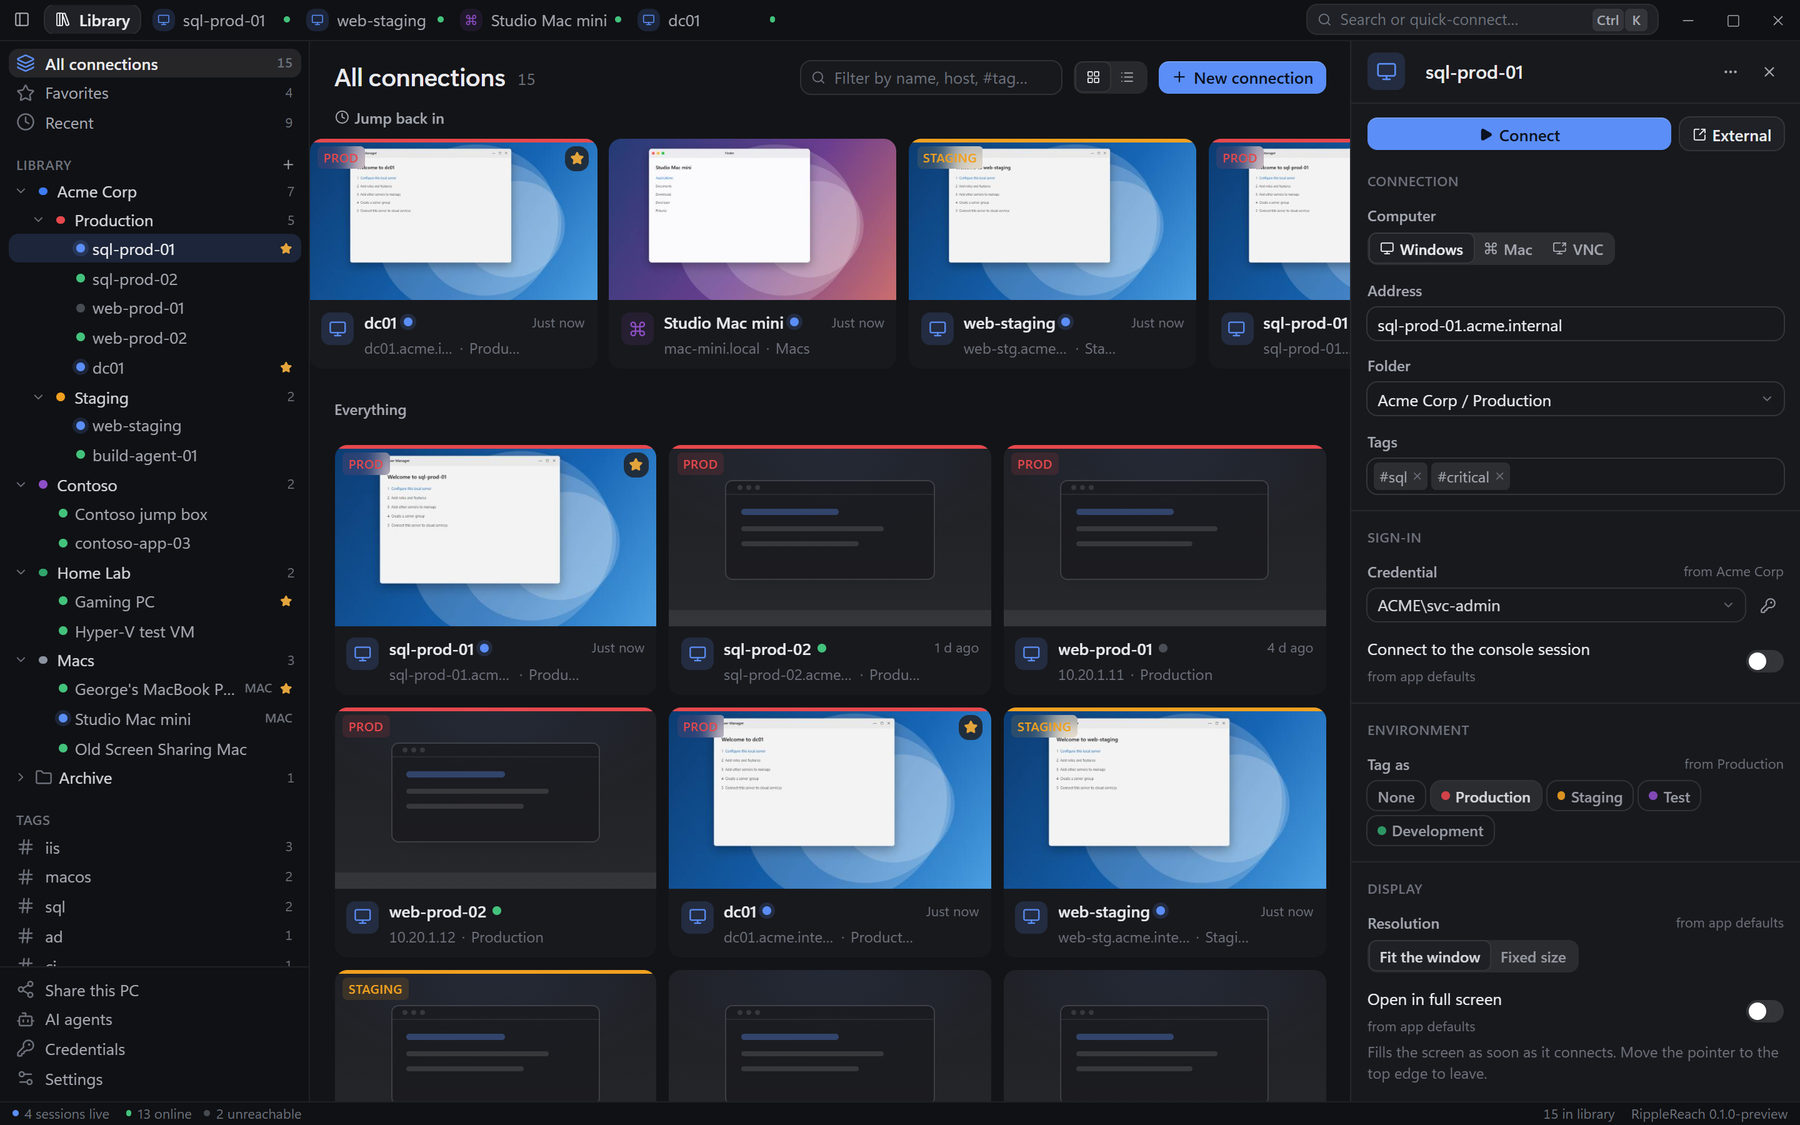This screenshot has height=1125, width=1800.
Task: Tag environment as Development
Action: (1430, 831)
